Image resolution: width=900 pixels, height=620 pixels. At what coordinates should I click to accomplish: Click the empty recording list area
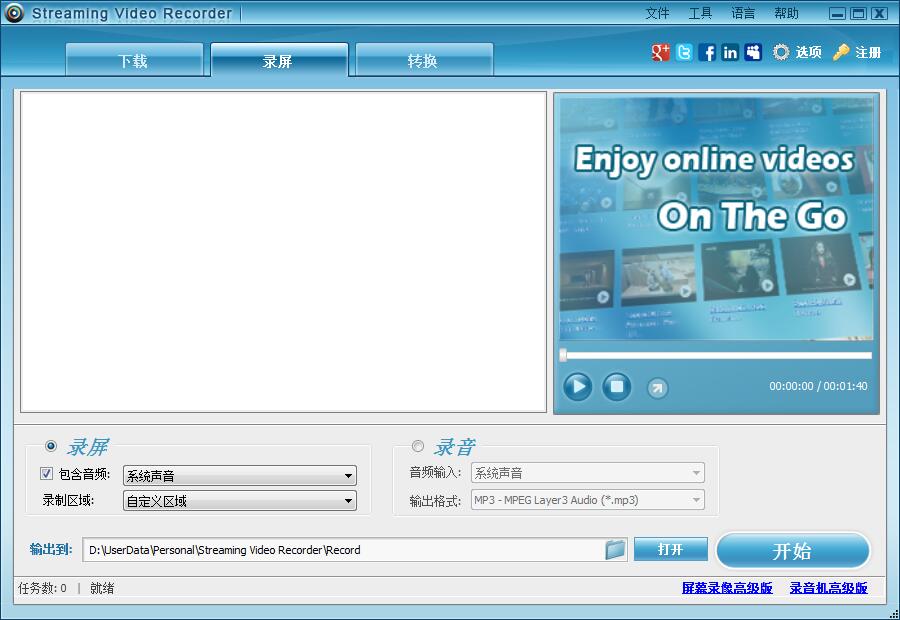click(x=283, y=251)
